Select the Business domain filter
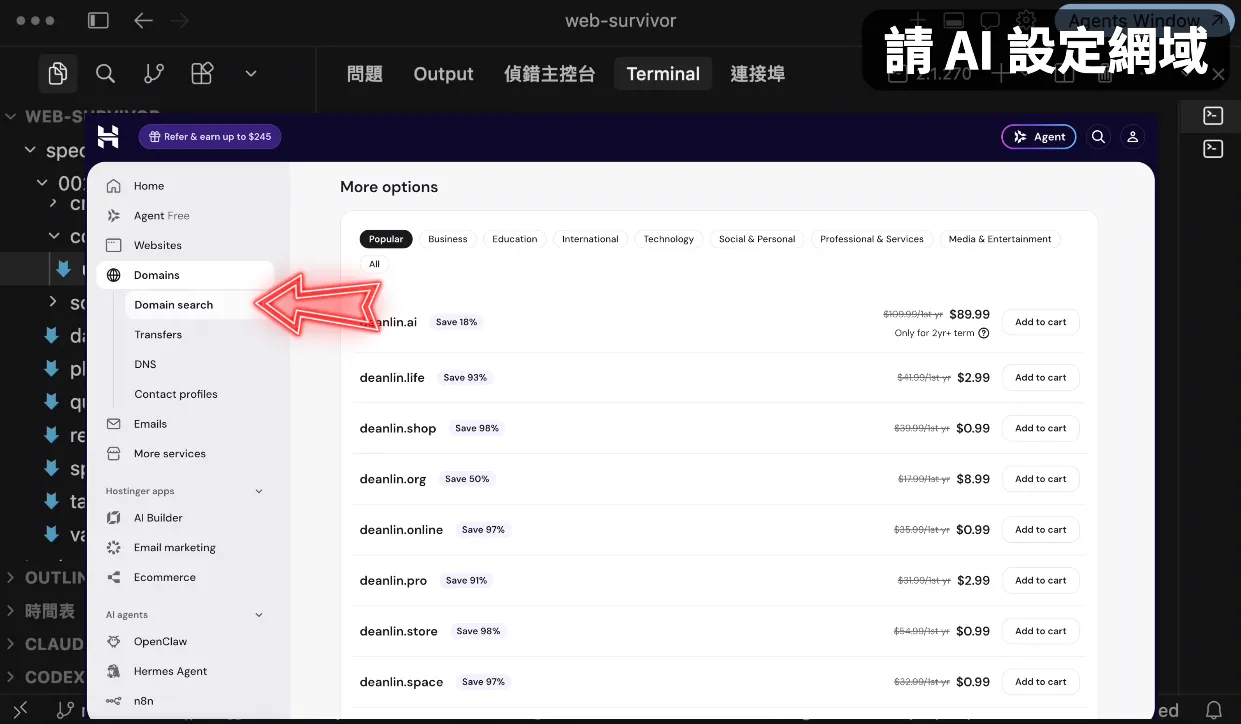1241x724 pixels. pyautogui.click(x=448, y=239)
